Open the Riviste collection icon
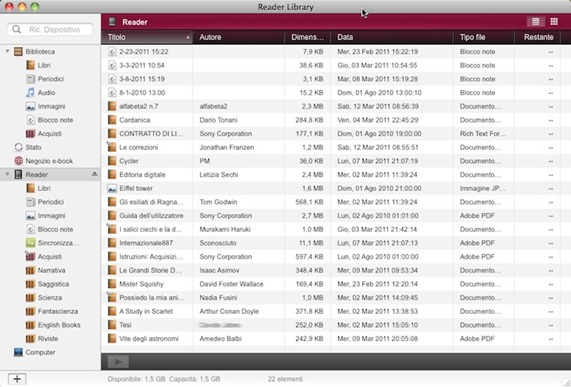Screen dimensions: 571x387 [31, 339]
